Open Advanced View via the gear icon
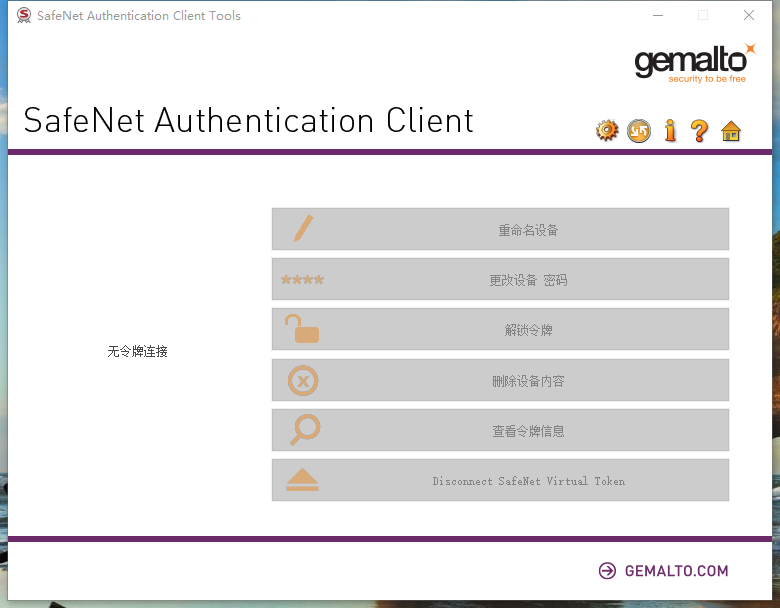 [x=607, y=131]
